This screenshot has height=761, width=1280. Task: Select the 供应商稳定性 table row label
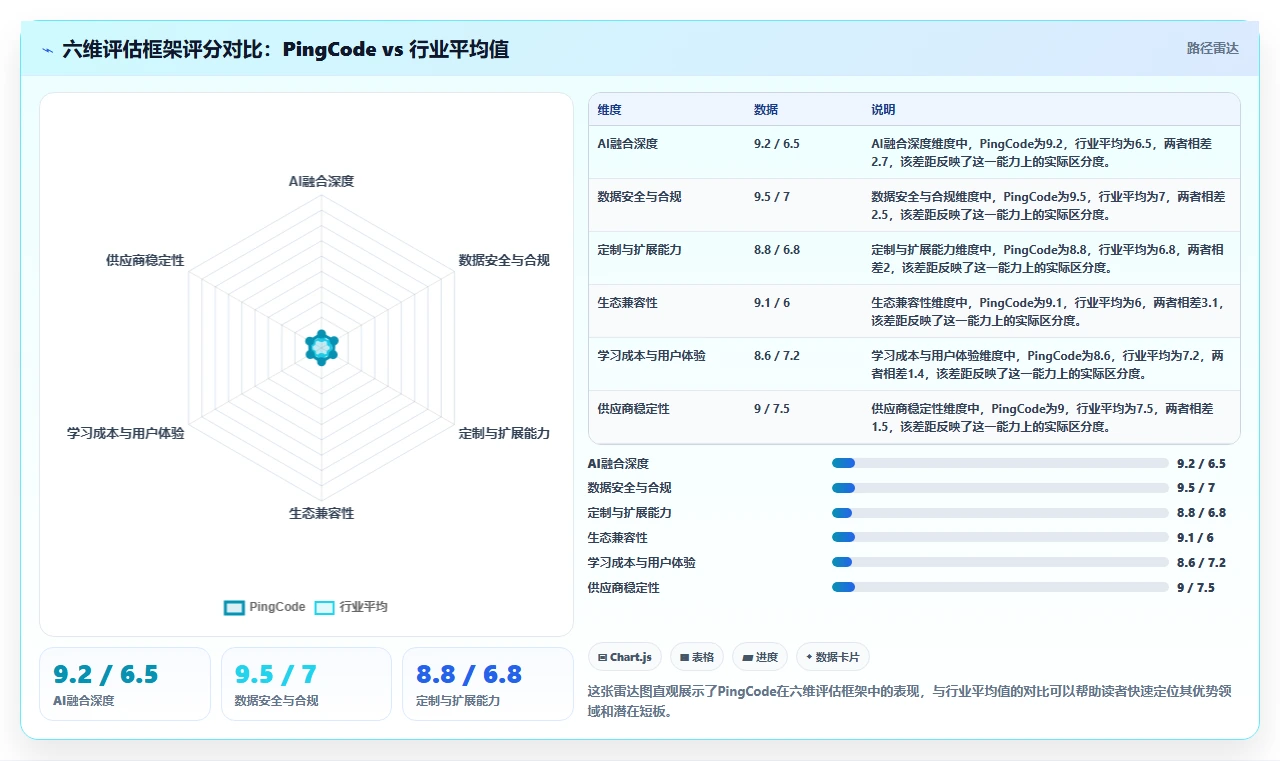click(x=633, y=409)
